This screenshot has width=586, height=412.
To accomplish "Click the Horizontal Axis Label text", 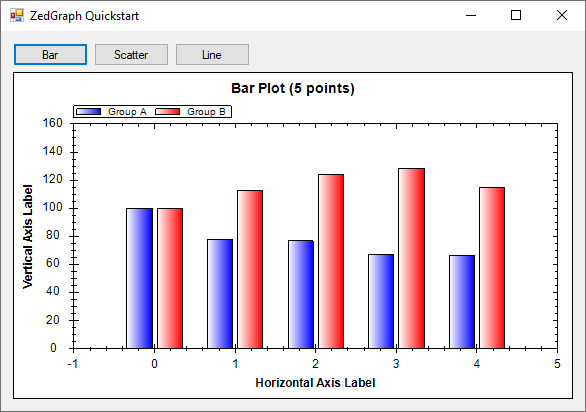I will click(315, 383).
